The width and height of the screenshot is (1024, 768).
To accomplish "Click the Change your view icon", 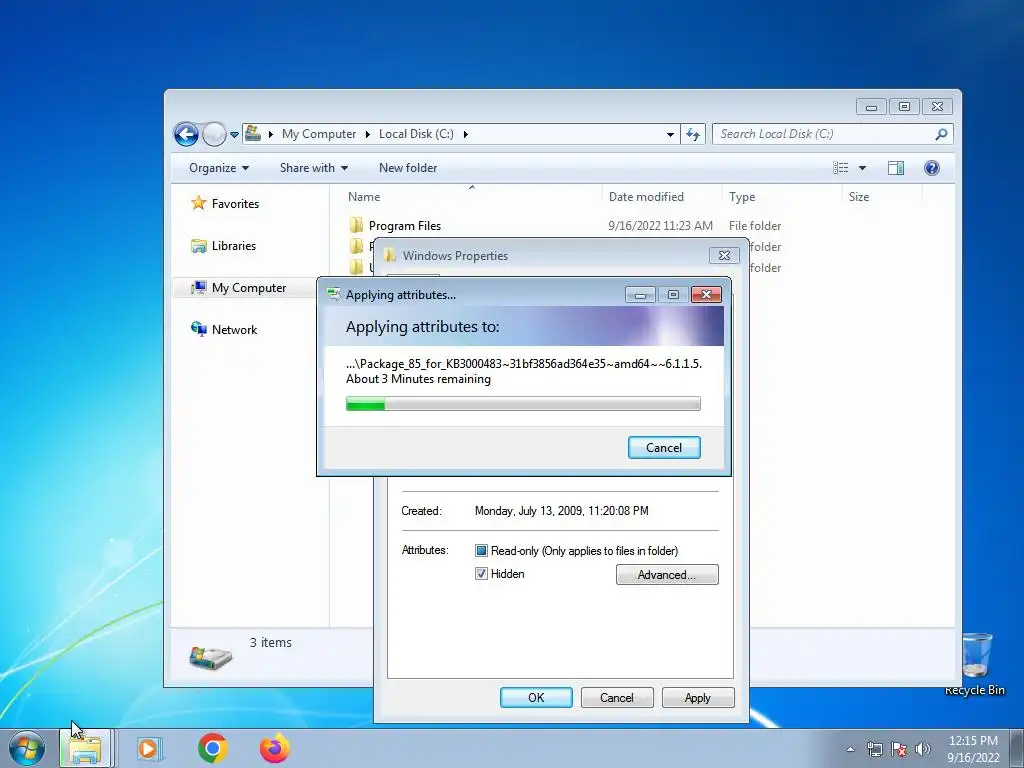I will coord(841,168).
